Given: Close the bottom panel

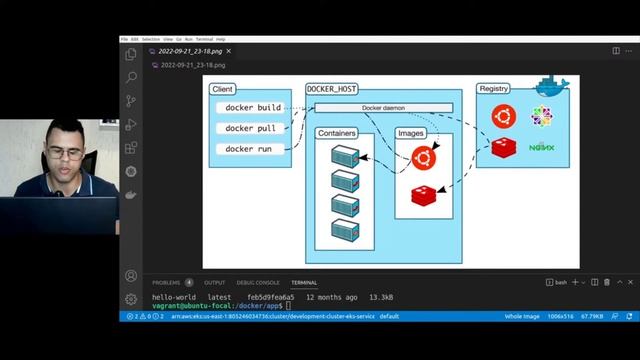Looking at the screenshot, I should 631,282.
